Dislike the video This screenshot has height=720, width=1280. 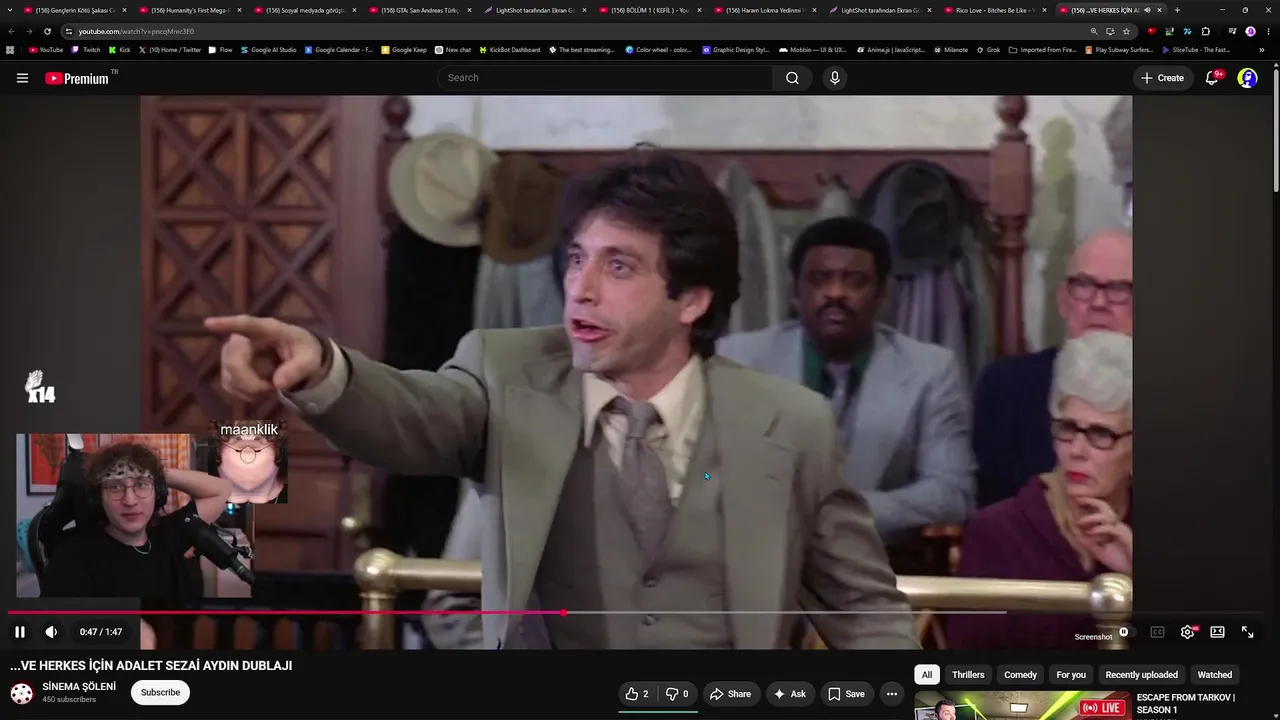point(677,694)
